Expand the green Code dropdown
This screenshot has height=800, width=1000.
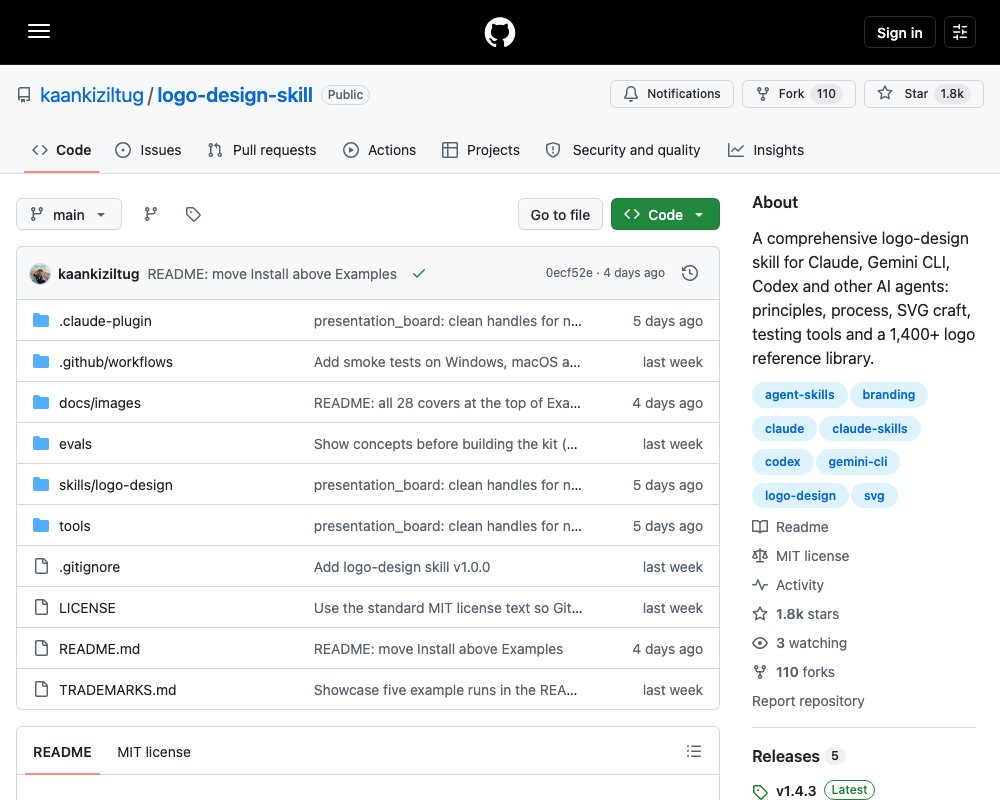pos(665,214)
